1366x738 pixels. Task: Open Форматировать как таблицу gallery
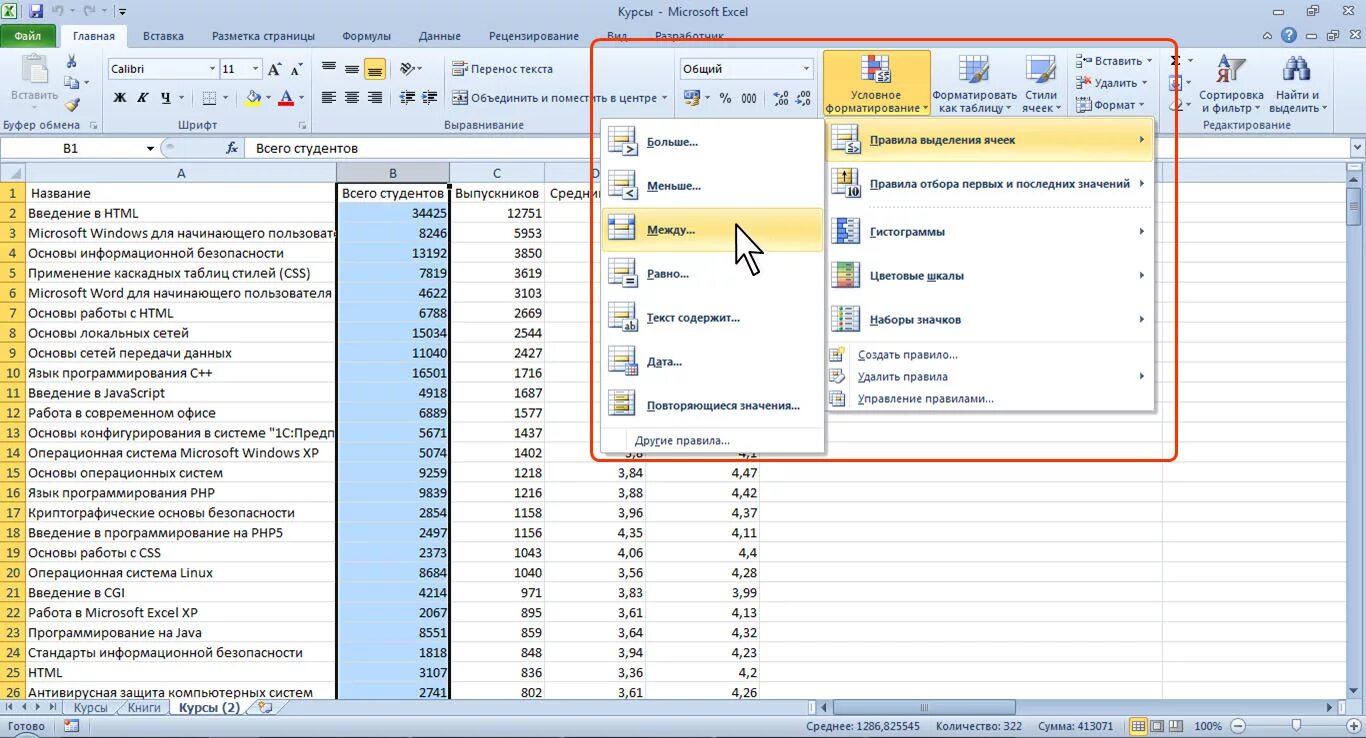click(x=974, y=84)
